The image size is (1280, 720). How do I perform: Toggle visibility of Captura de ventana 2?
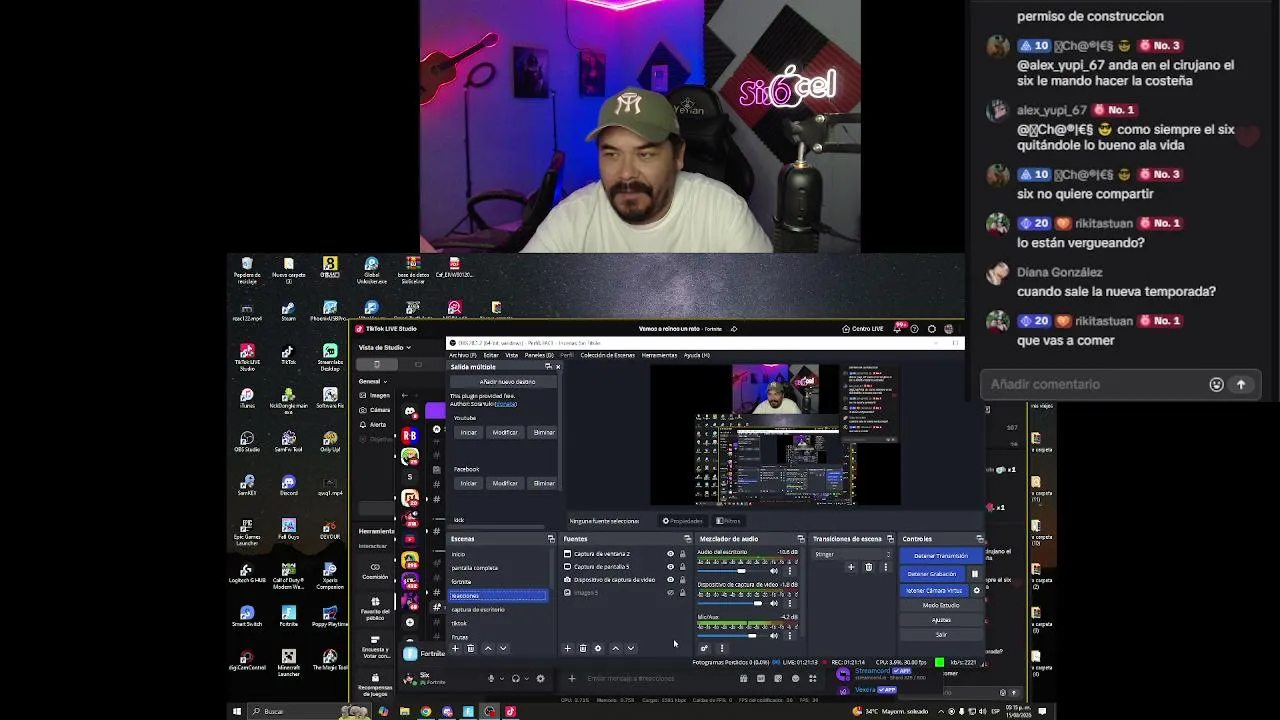(x=670, y=554)
